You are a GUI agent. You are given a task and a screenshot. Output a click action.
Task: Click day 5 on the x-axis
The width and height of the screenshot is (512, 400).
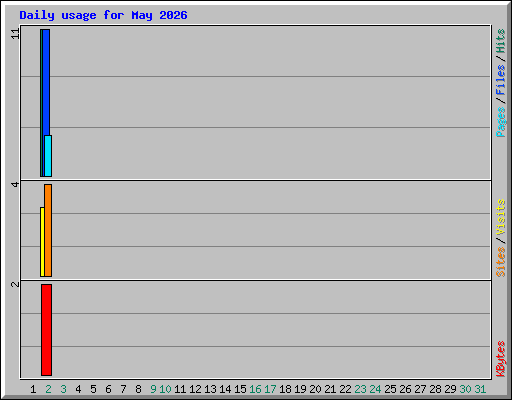[93, 389]
